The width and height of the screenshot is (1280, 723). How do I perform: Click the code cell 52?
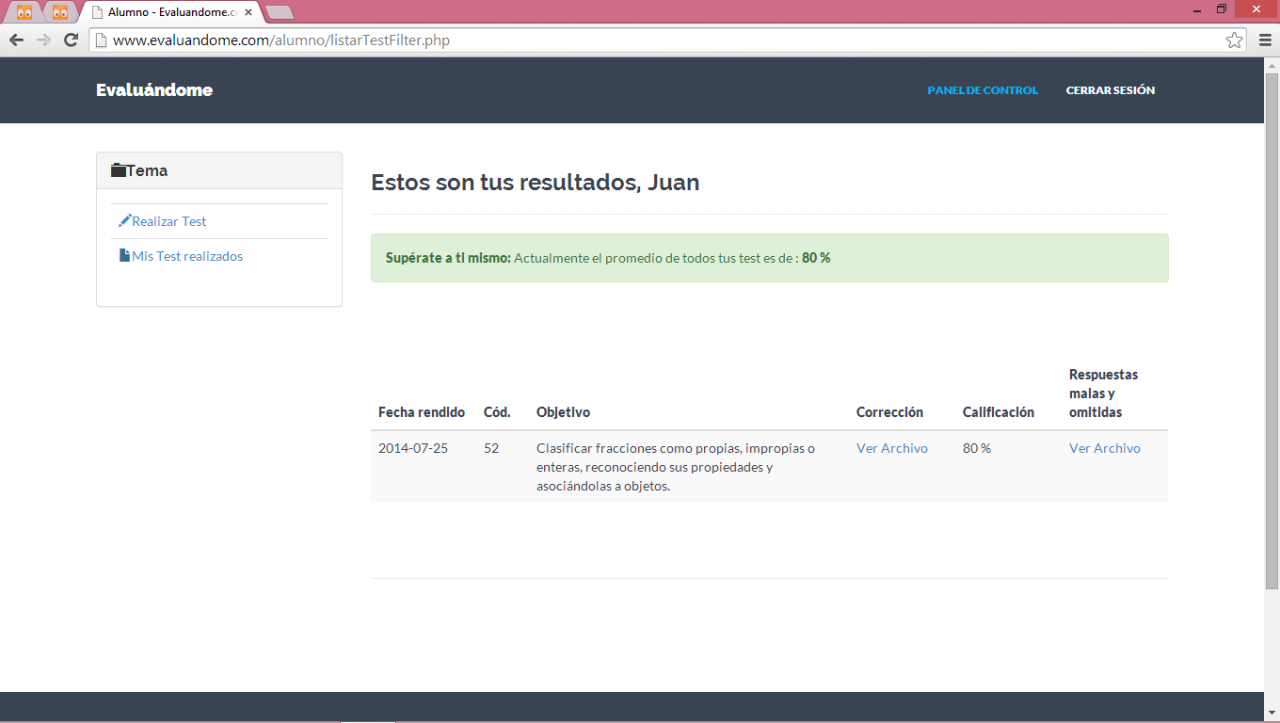coord(491,448)
